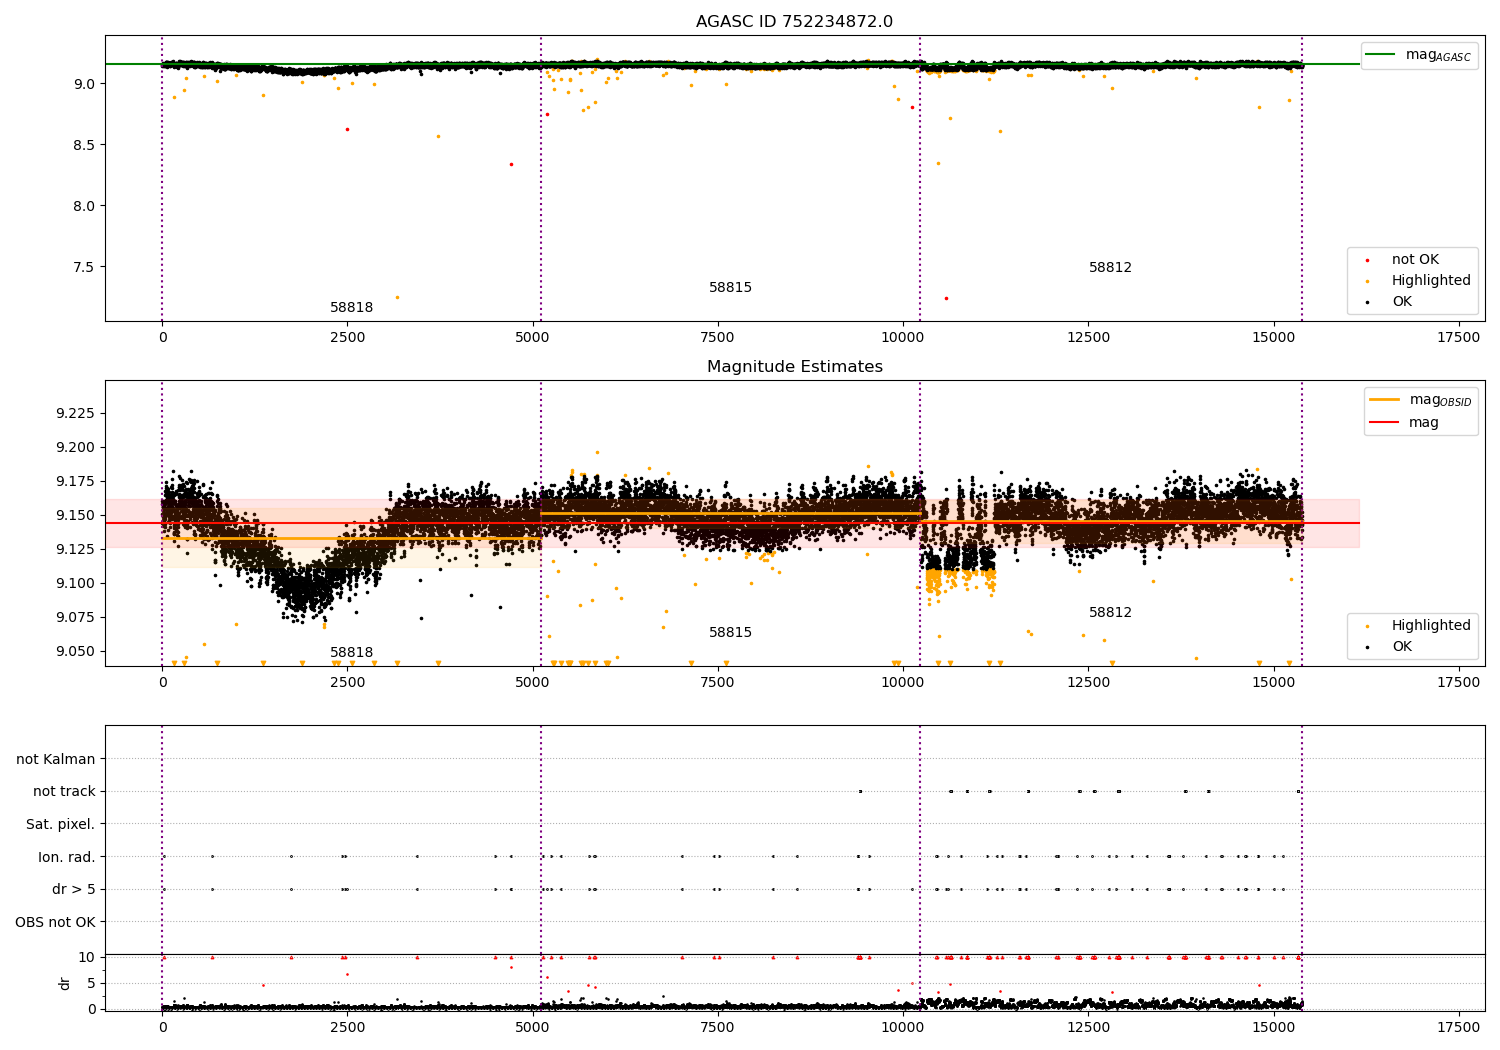Click y-axis tick "8.0" on the top plot
Screen dimensions: 1500x1050
click(83, 206)
